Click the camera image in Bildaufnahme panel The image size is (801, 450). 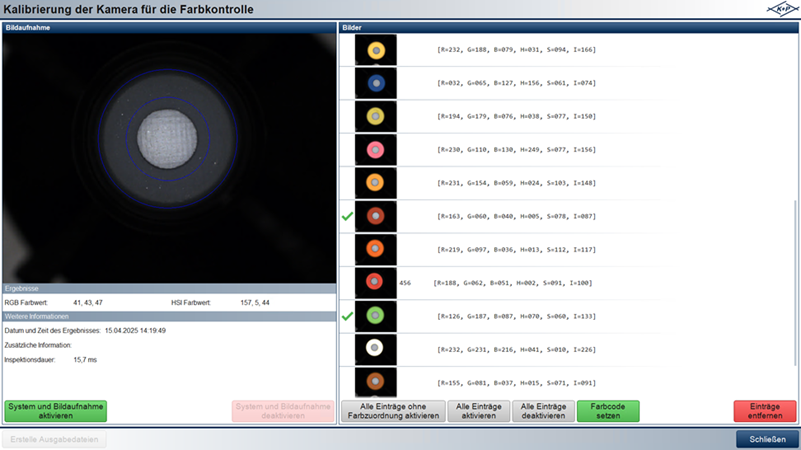[x=169, y=158]
